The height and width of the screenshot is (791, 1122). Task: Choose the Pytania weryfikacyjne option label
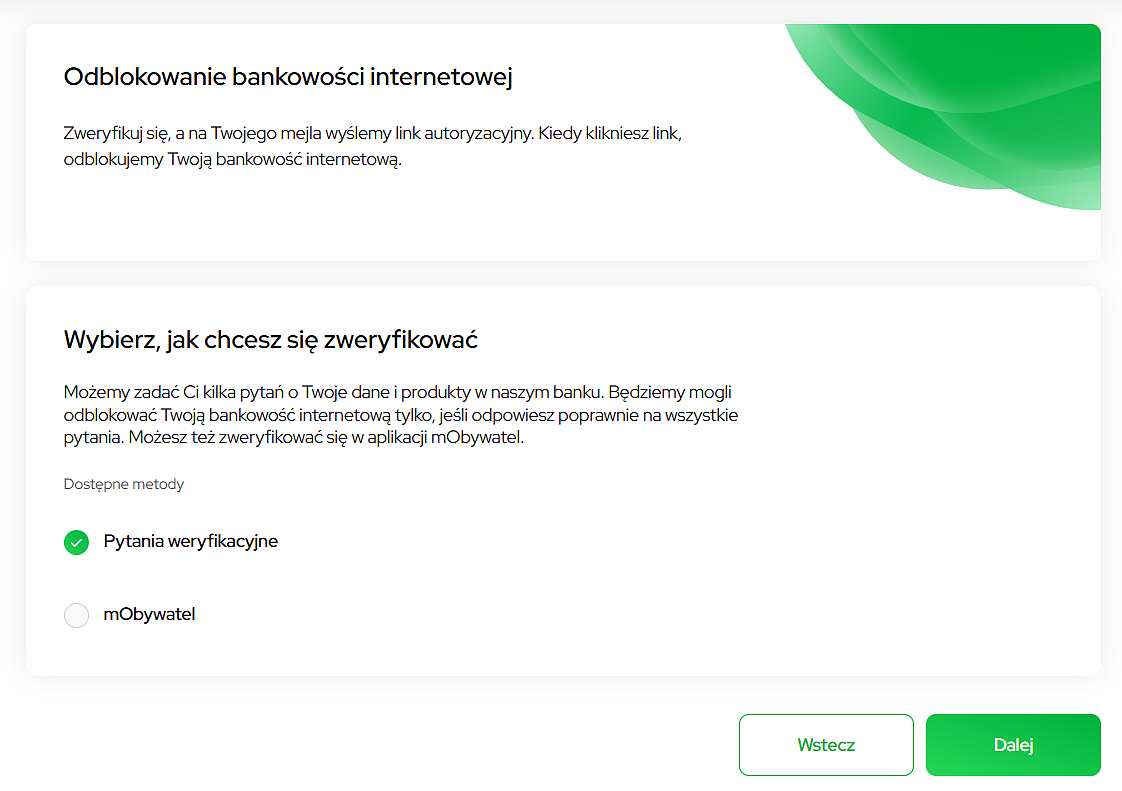[x=190, y=541]
